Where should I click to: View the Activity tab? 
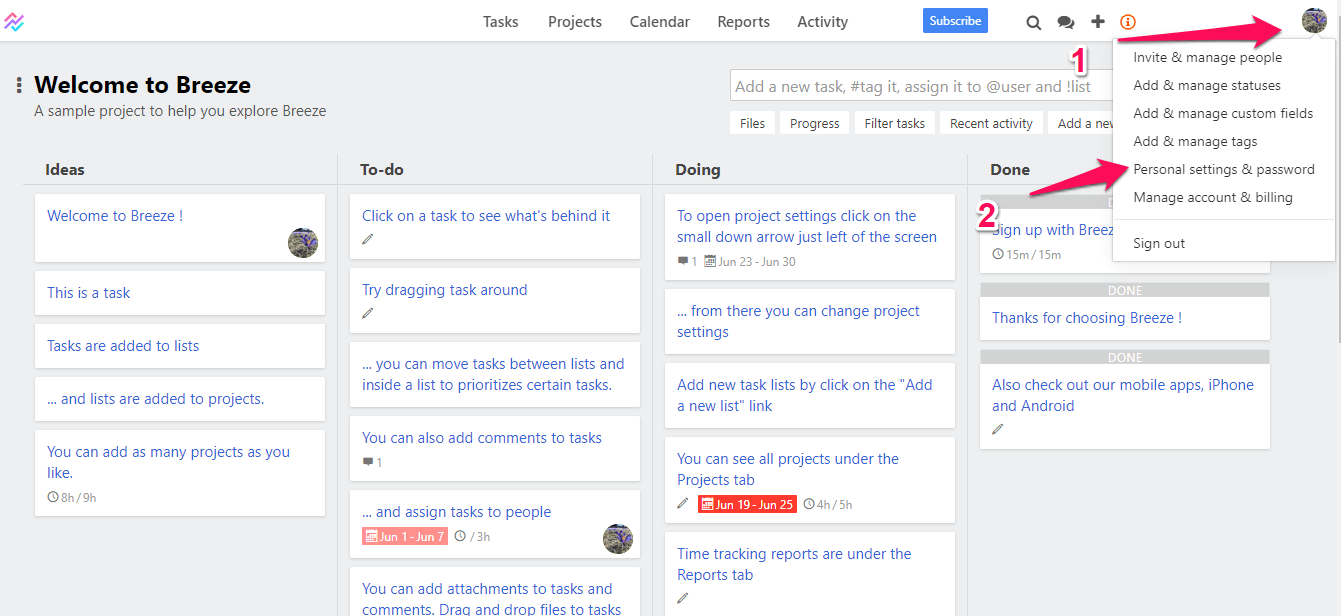822,22
